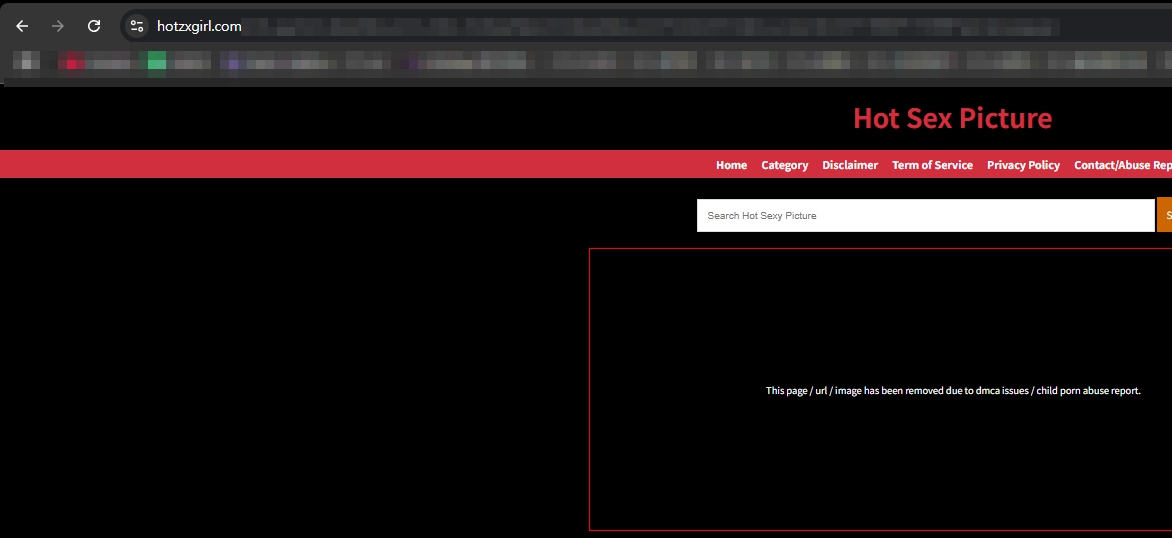This screenshot has height=538, width=1172.
Task: Focus the address bar showing hotzxgirl.com
Action: coord(646,26)
